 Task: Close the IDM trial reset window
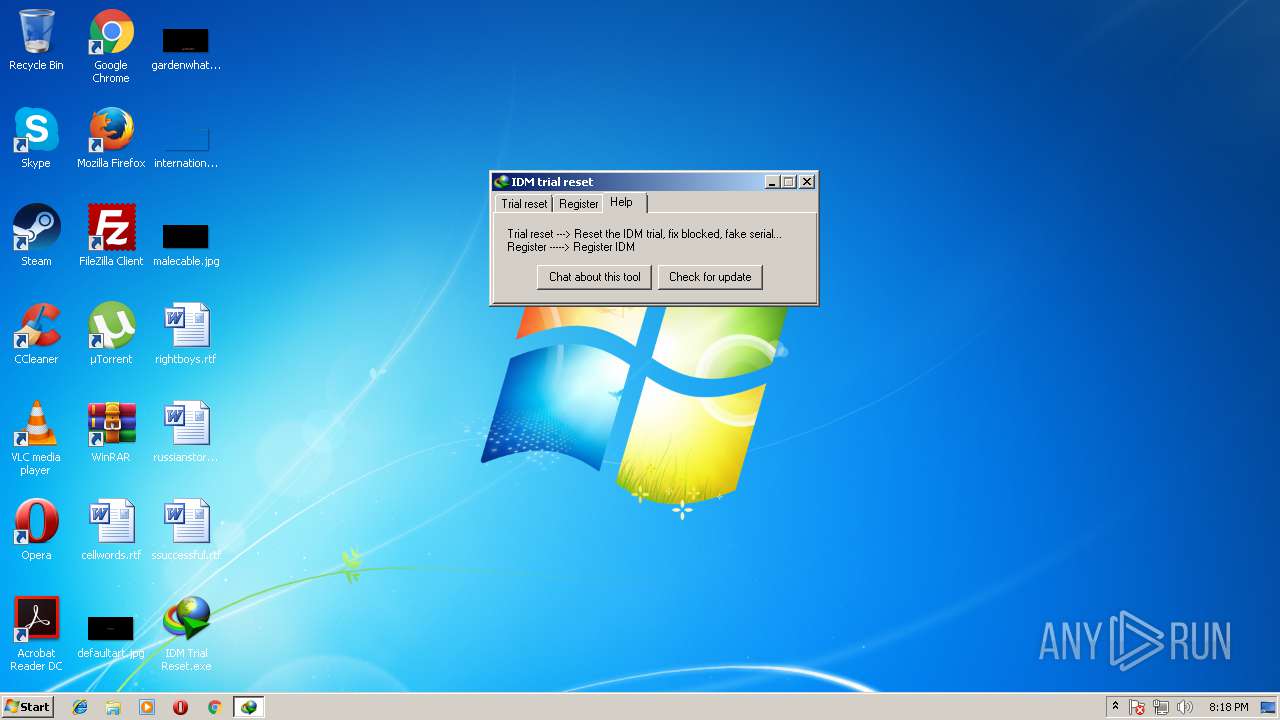[807, 182]
